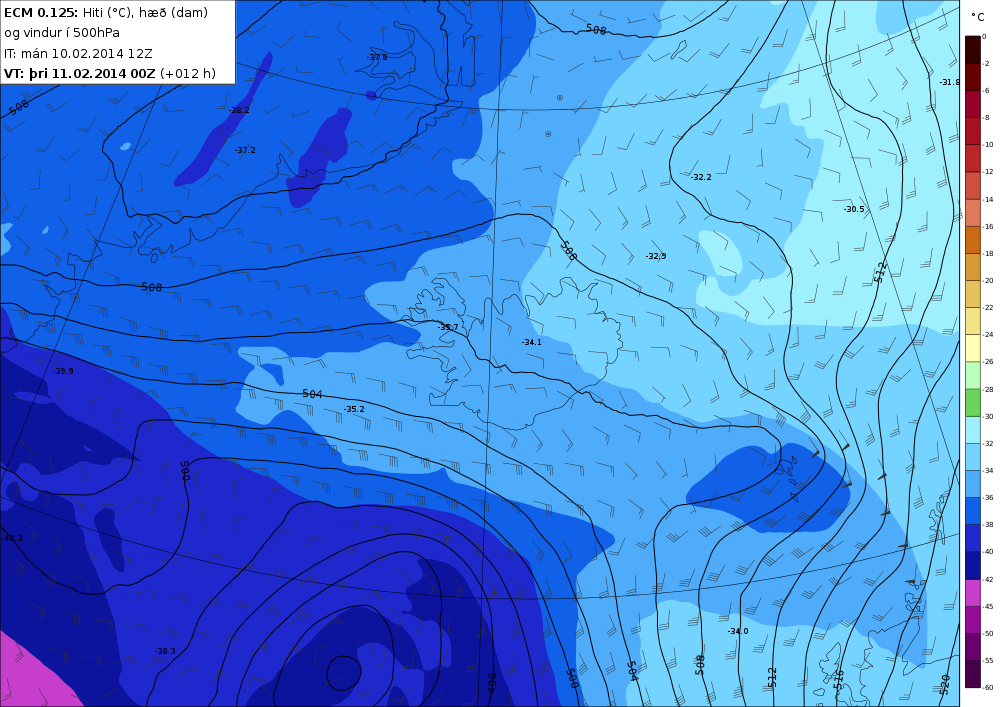Pick the royal blue -36 to -38 swatch
This screenshot has width=1000, height=707.
point(973,511)
